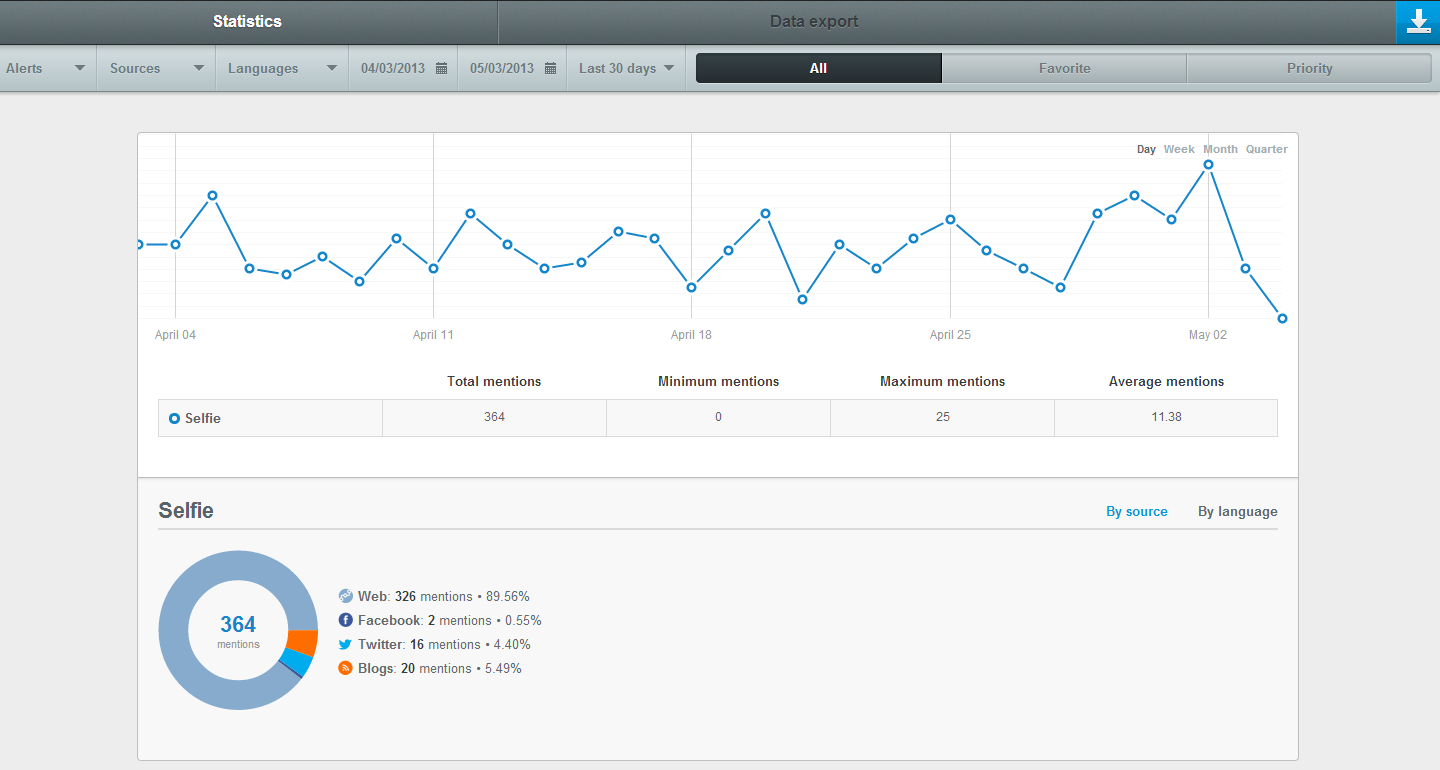Click the Twitter bird icon
The width and height of the screenshot is (1440, 770).
tap(346, 644)
